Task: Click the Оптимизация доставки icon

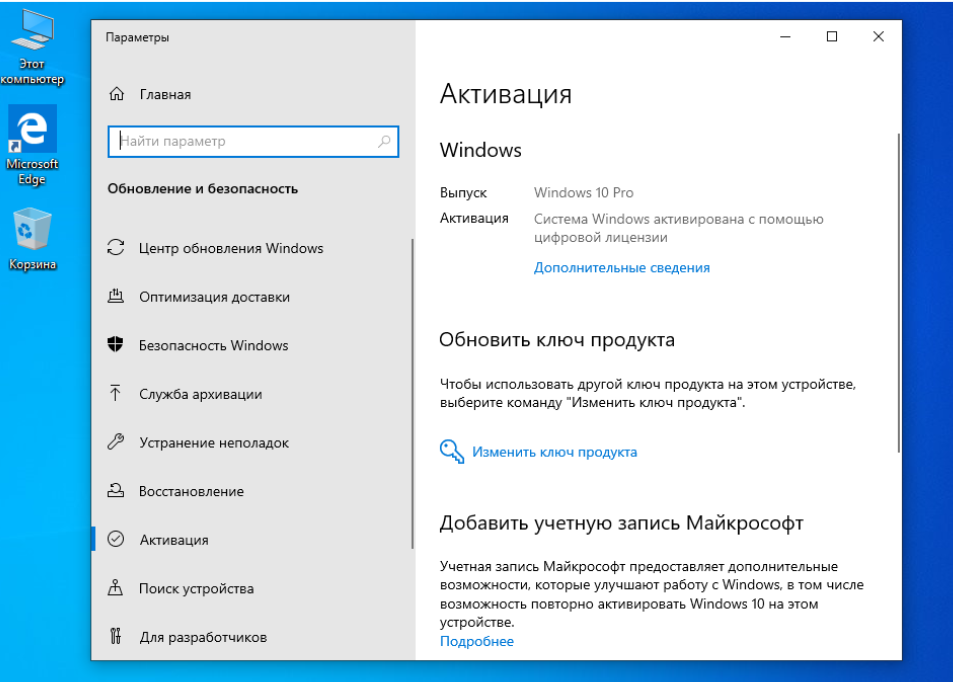Action: (x=116, y=297)
